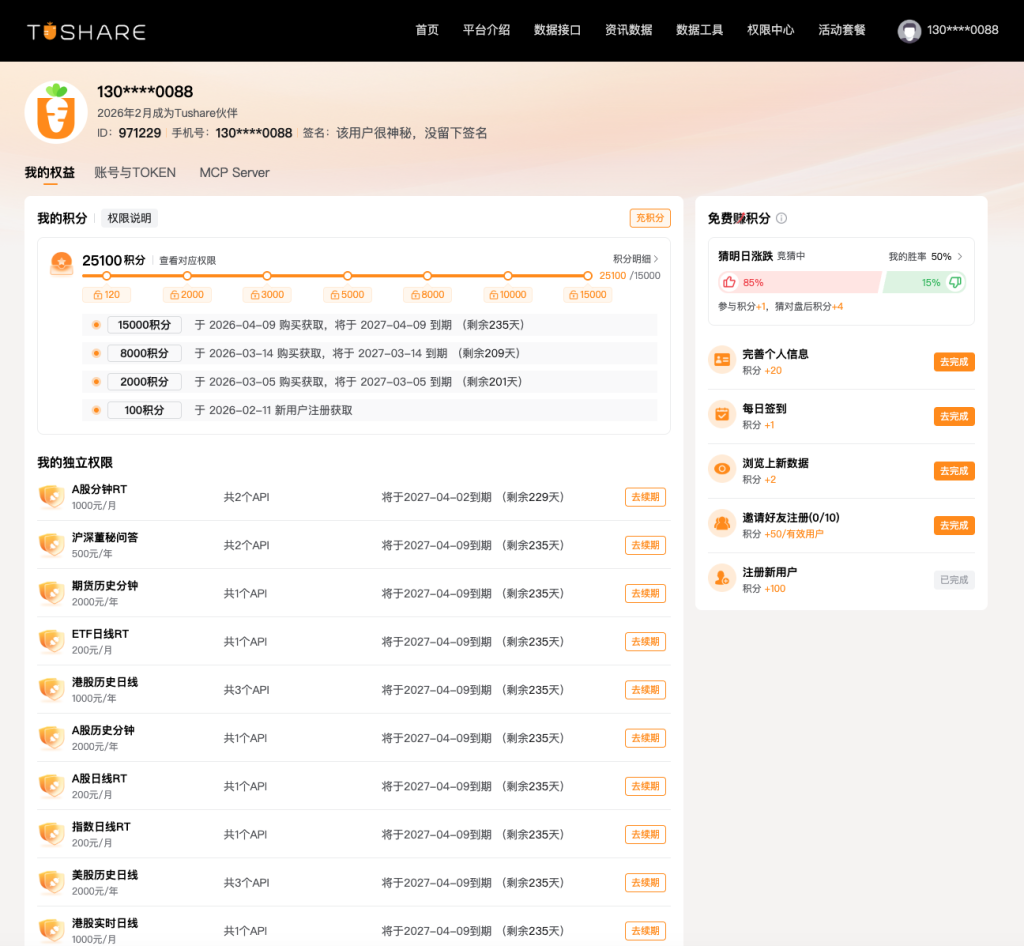
Task: Vote down with the thumbs-down icon
Action: point(955,282)
